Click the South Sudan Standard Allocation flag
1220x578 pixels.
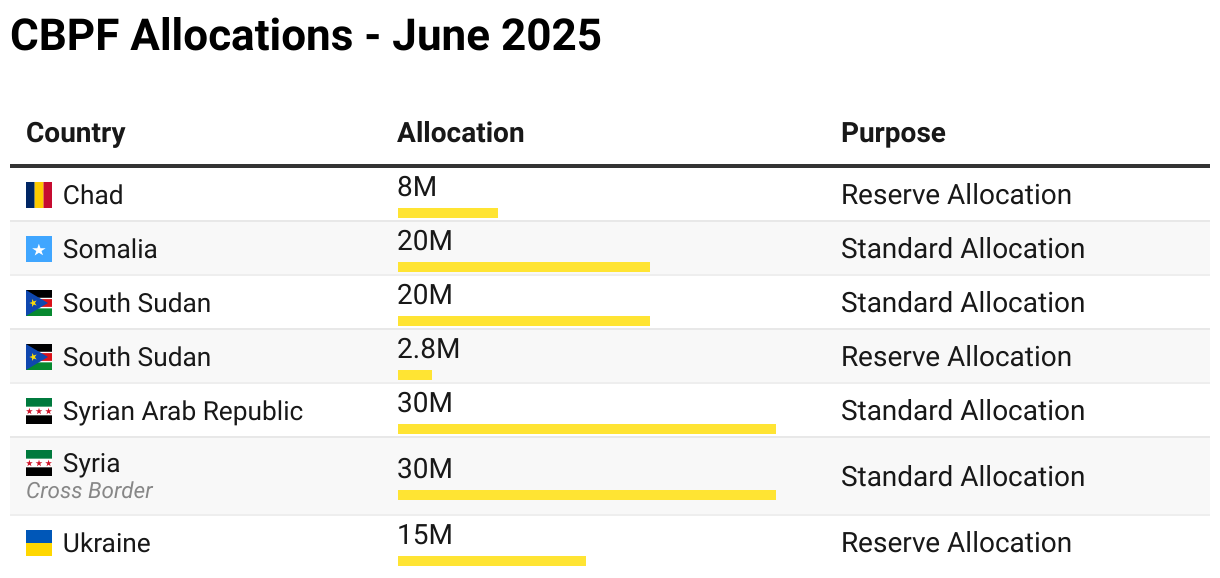coord(39,303)
